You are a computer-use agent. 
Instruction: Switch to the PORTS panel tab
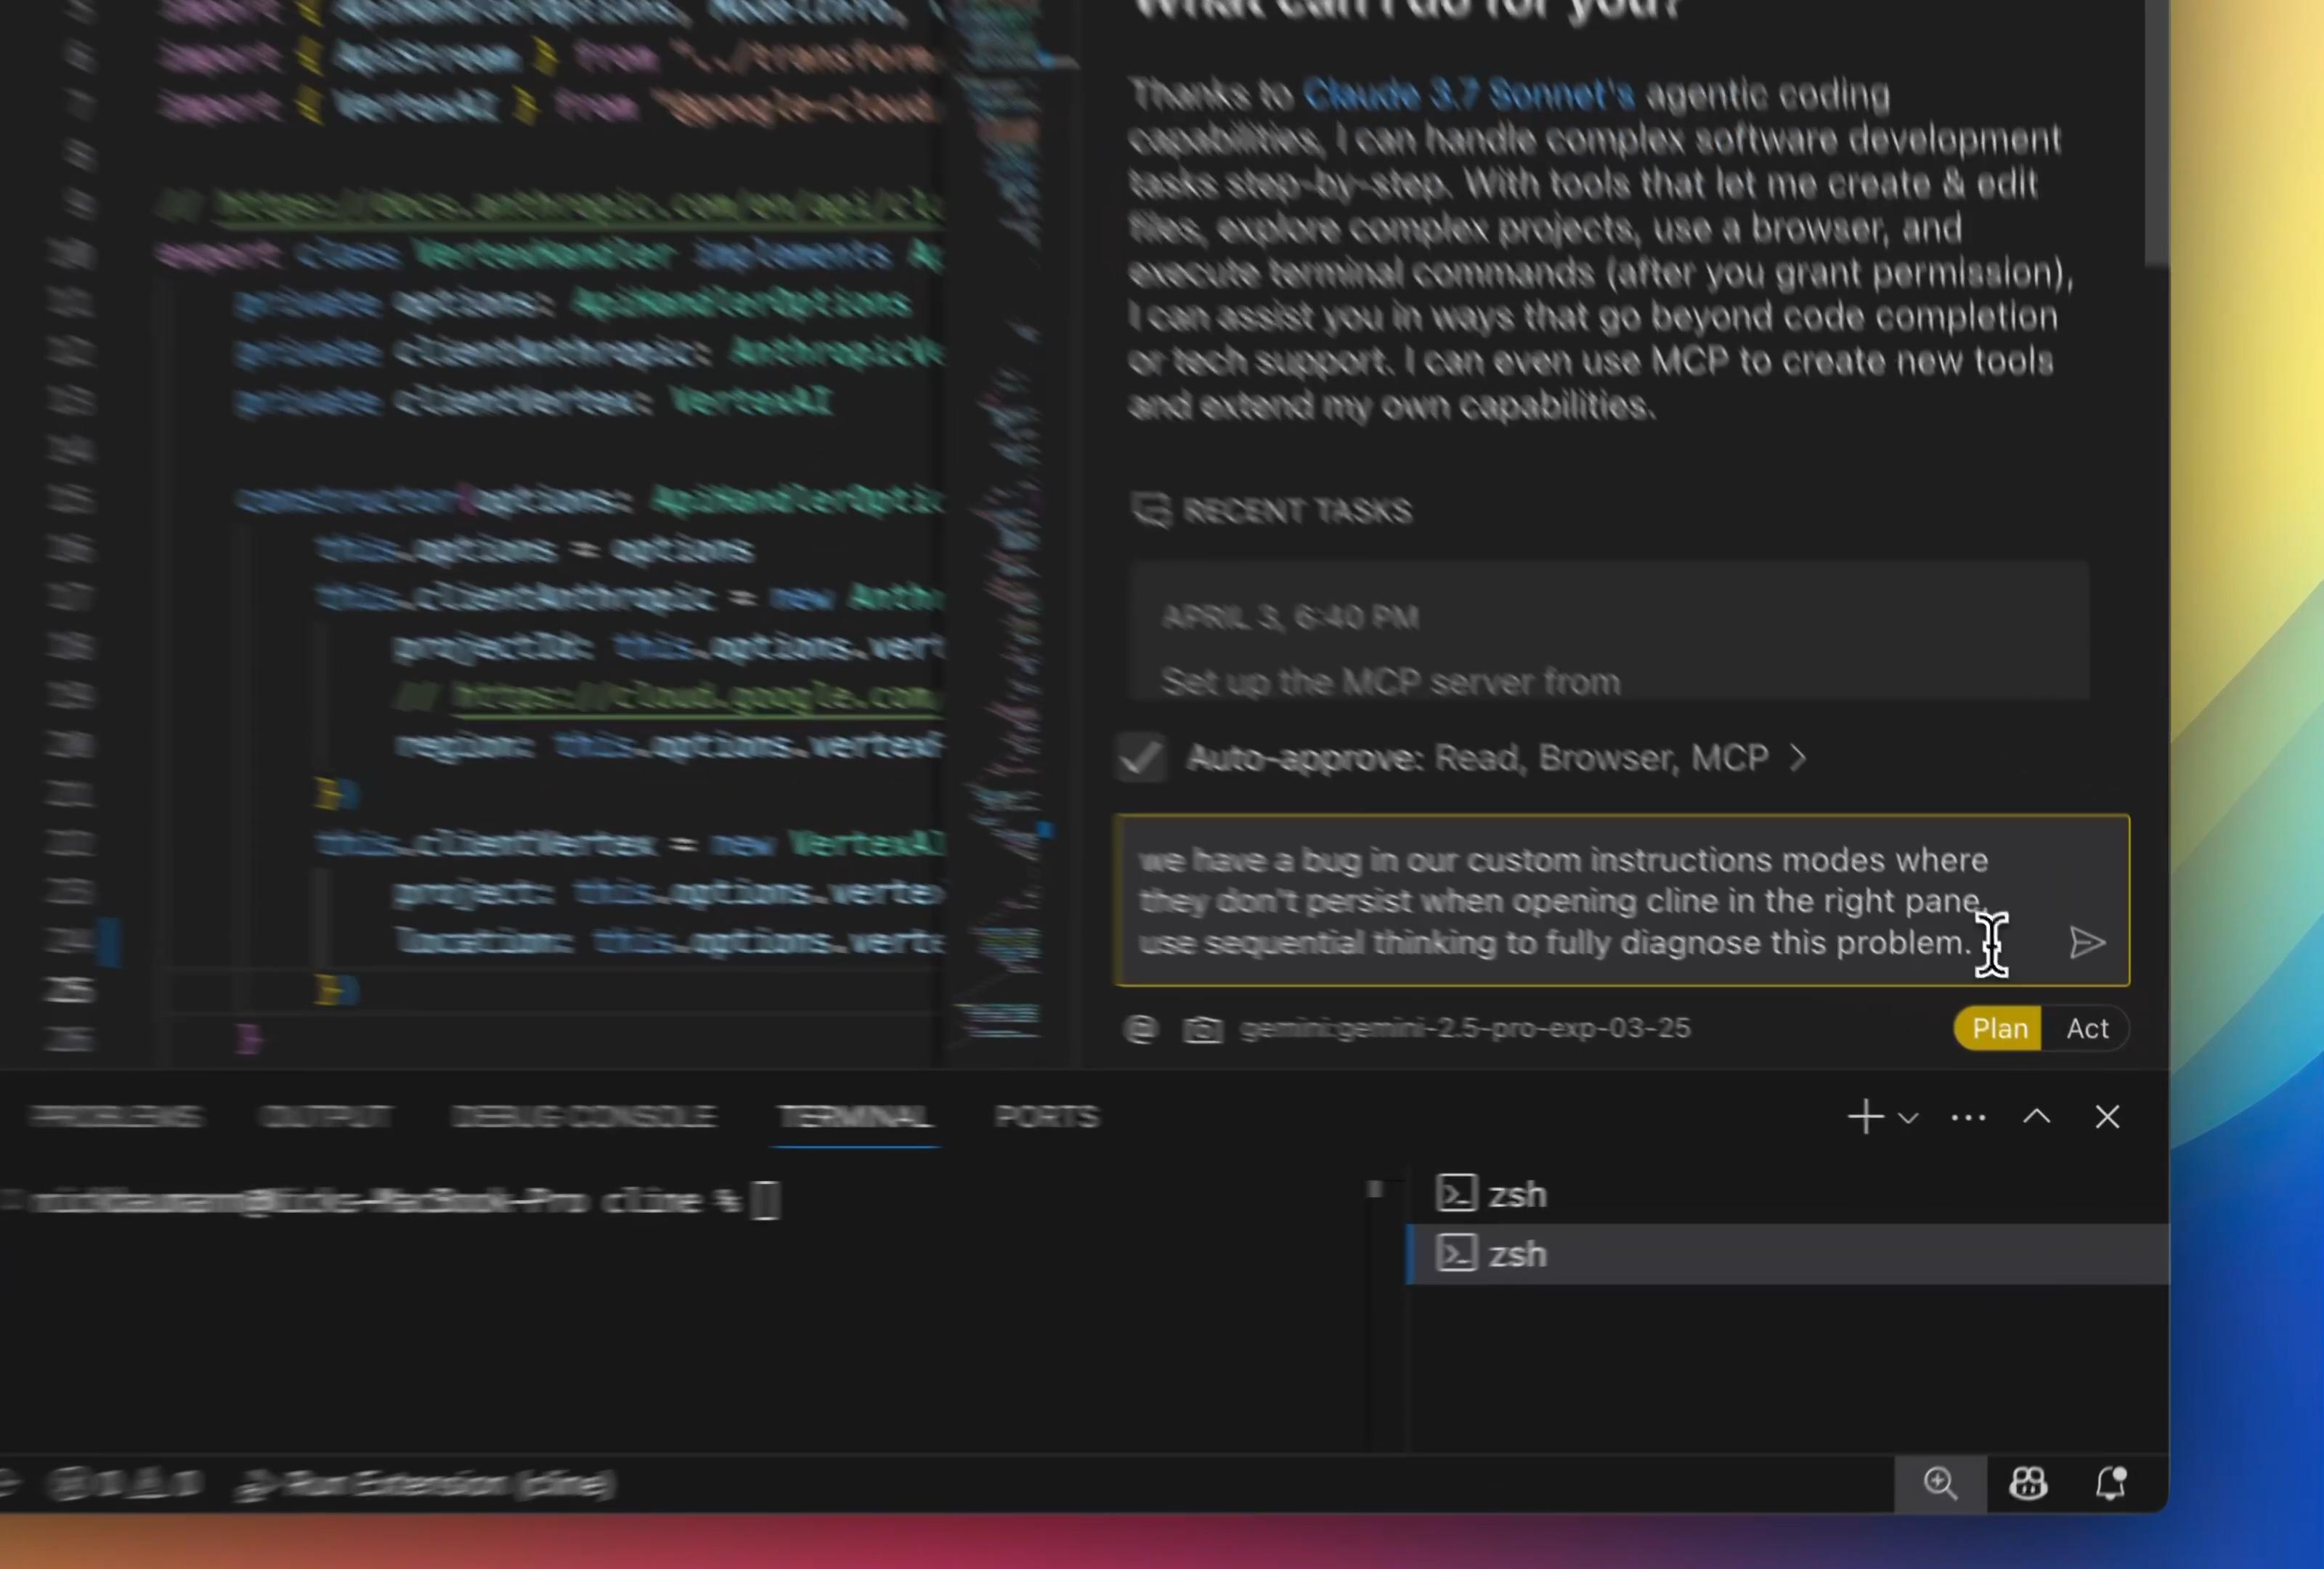coord(1046,1117)
